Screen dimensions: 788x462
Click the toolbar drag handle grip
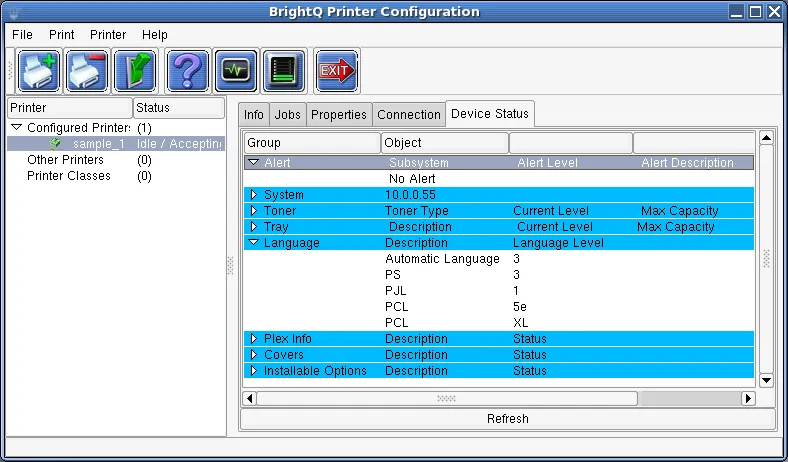(x=10, y=71)
